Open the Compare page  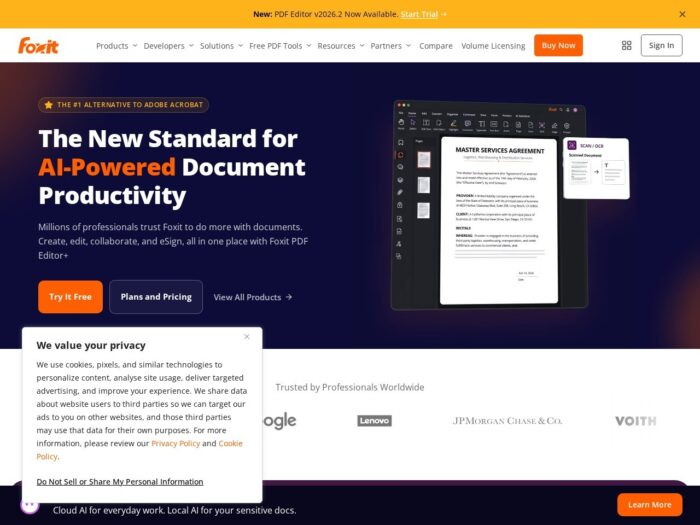point(436,46)
